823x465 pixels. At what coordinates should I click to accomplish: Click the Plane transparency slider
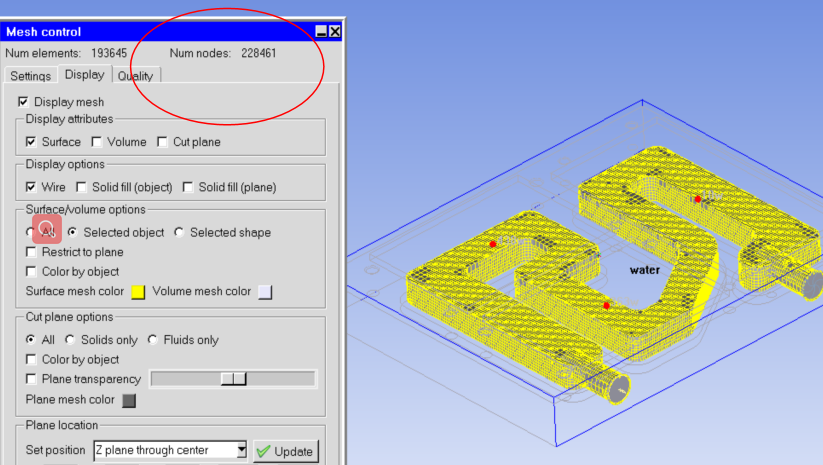click(232, 379)
